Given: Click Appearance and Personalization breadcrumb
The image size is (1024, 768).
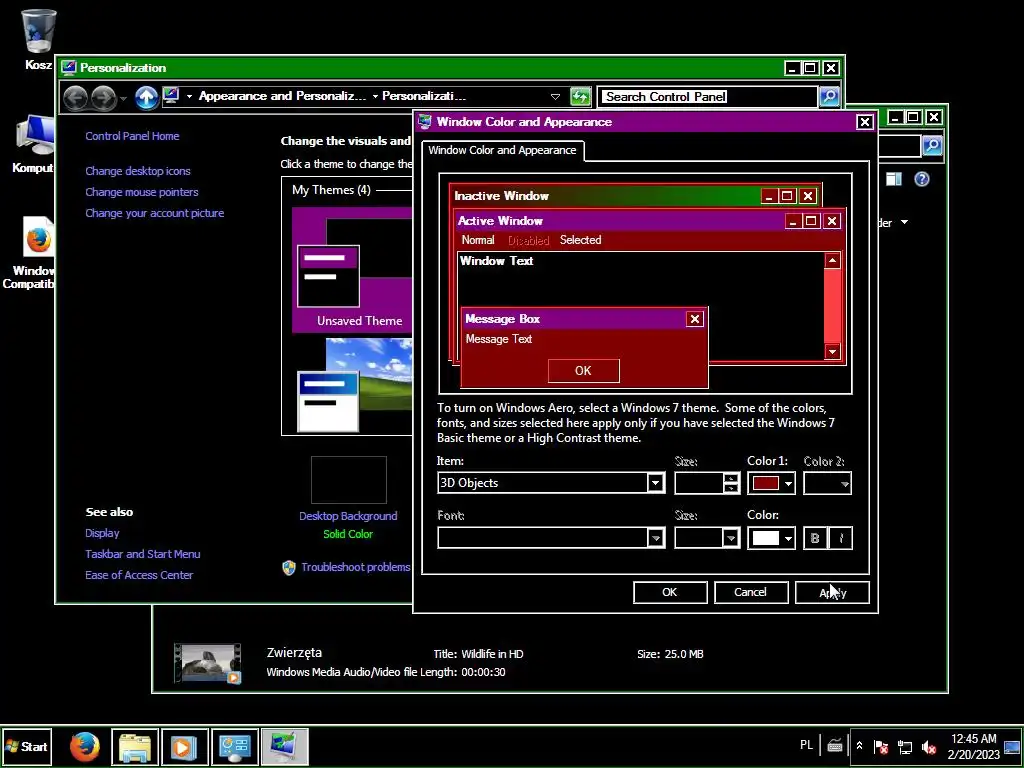Looking at the screenshot, I should point(282,96).
